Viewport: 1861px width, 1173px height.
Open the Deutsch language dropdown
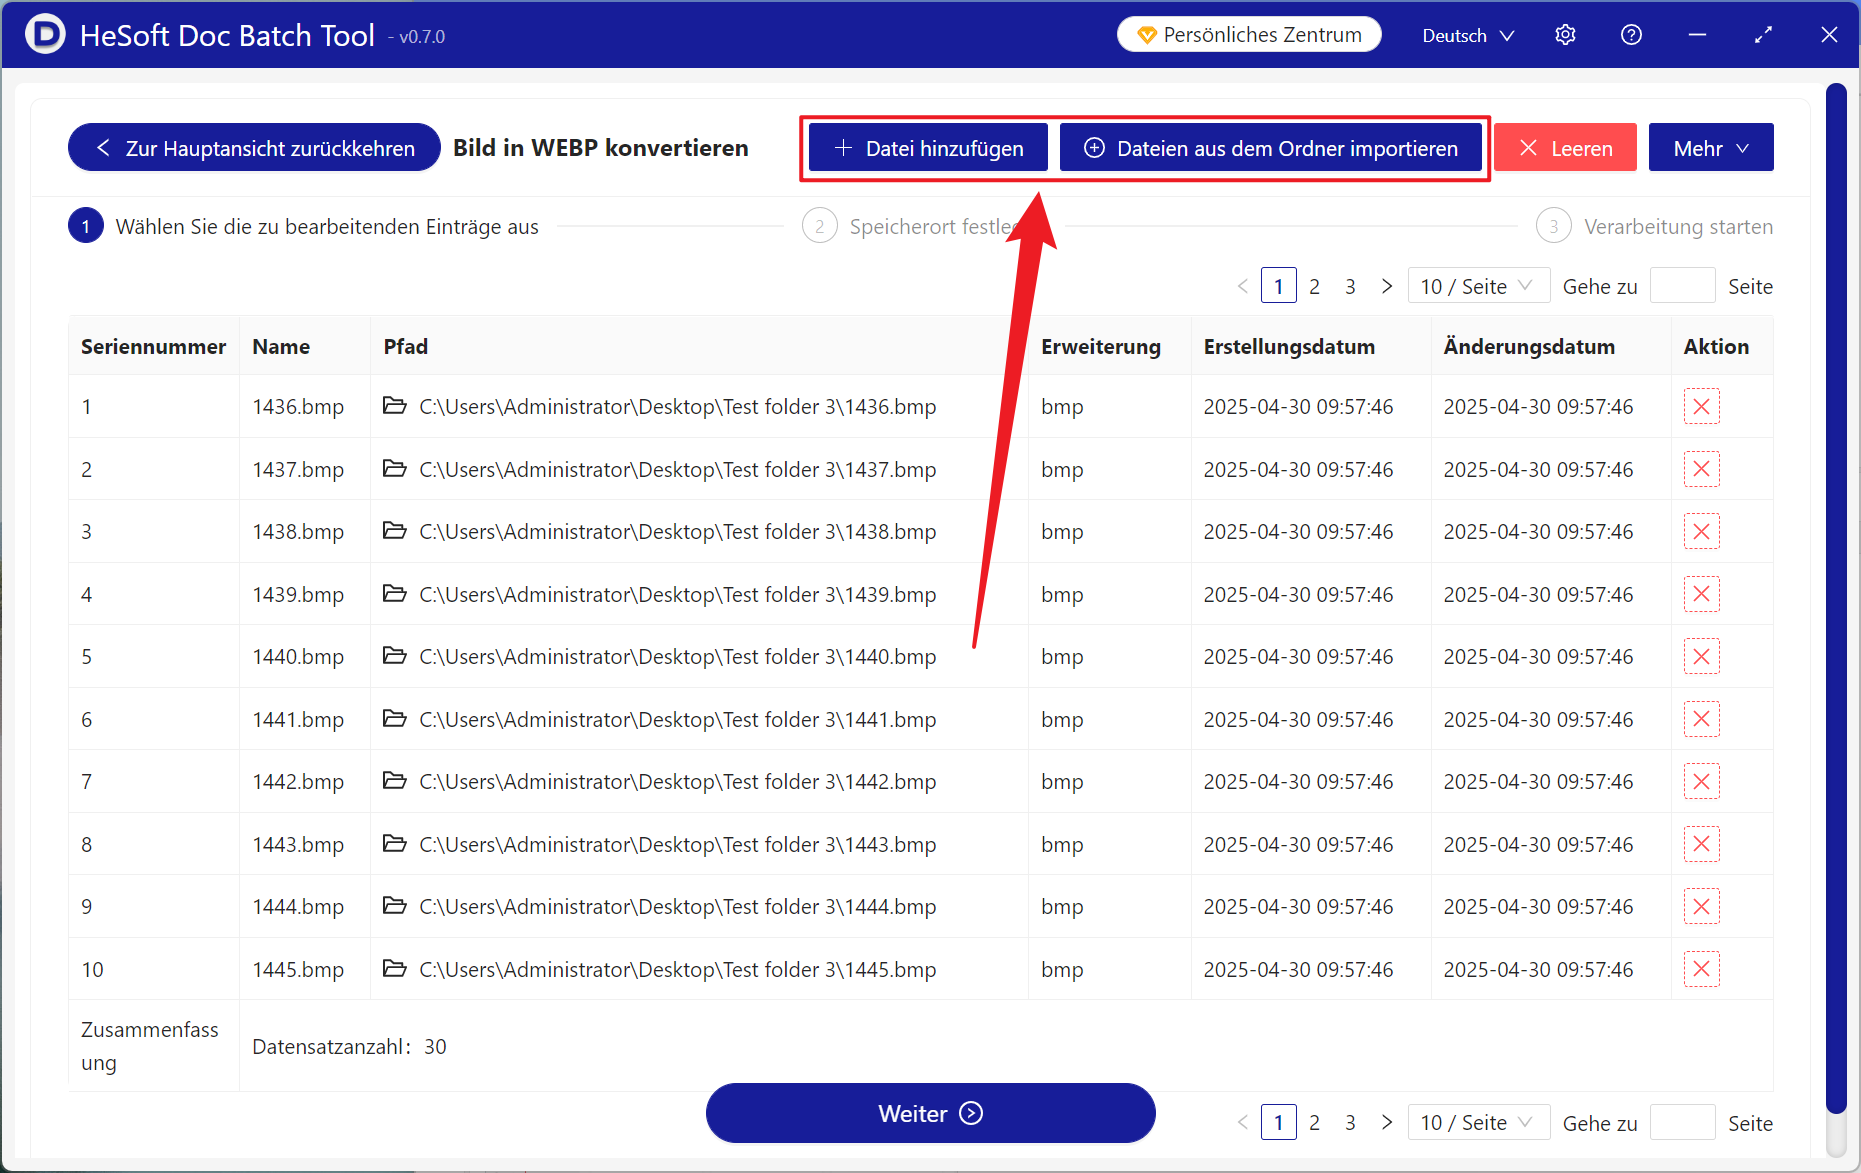(1467, 36)
